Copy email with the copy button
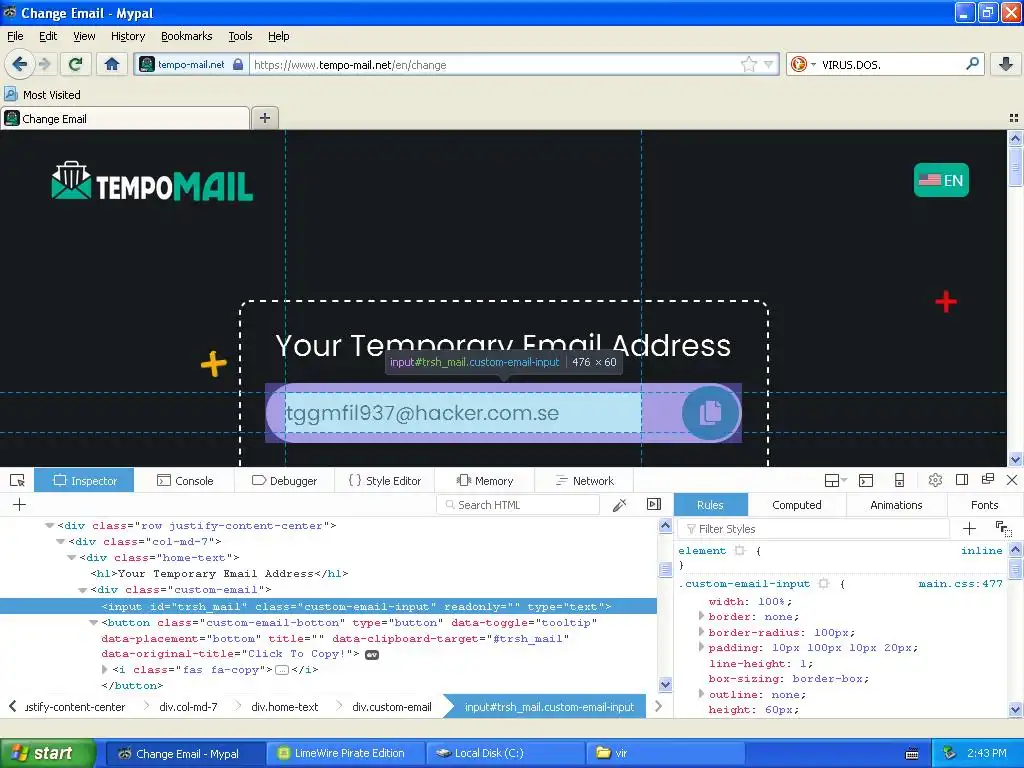Viewport: 1024px width, 768px height. point(711,413)
